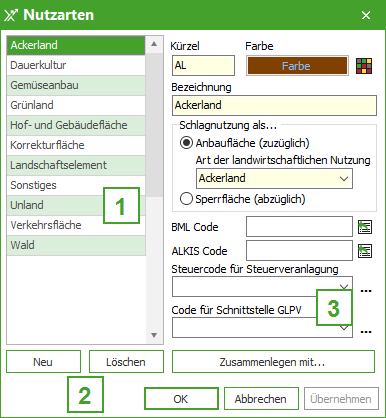Viewport: 386px width, 418px height.
Task: Select Gemüseanbau in the list
Action: point(76,85)
